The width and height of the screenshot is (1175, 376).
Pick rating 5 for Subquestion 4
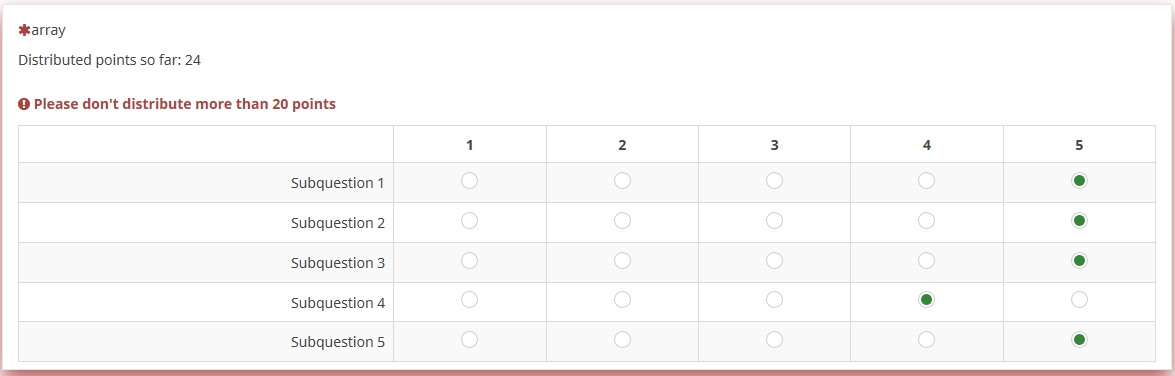point(1079,300)
